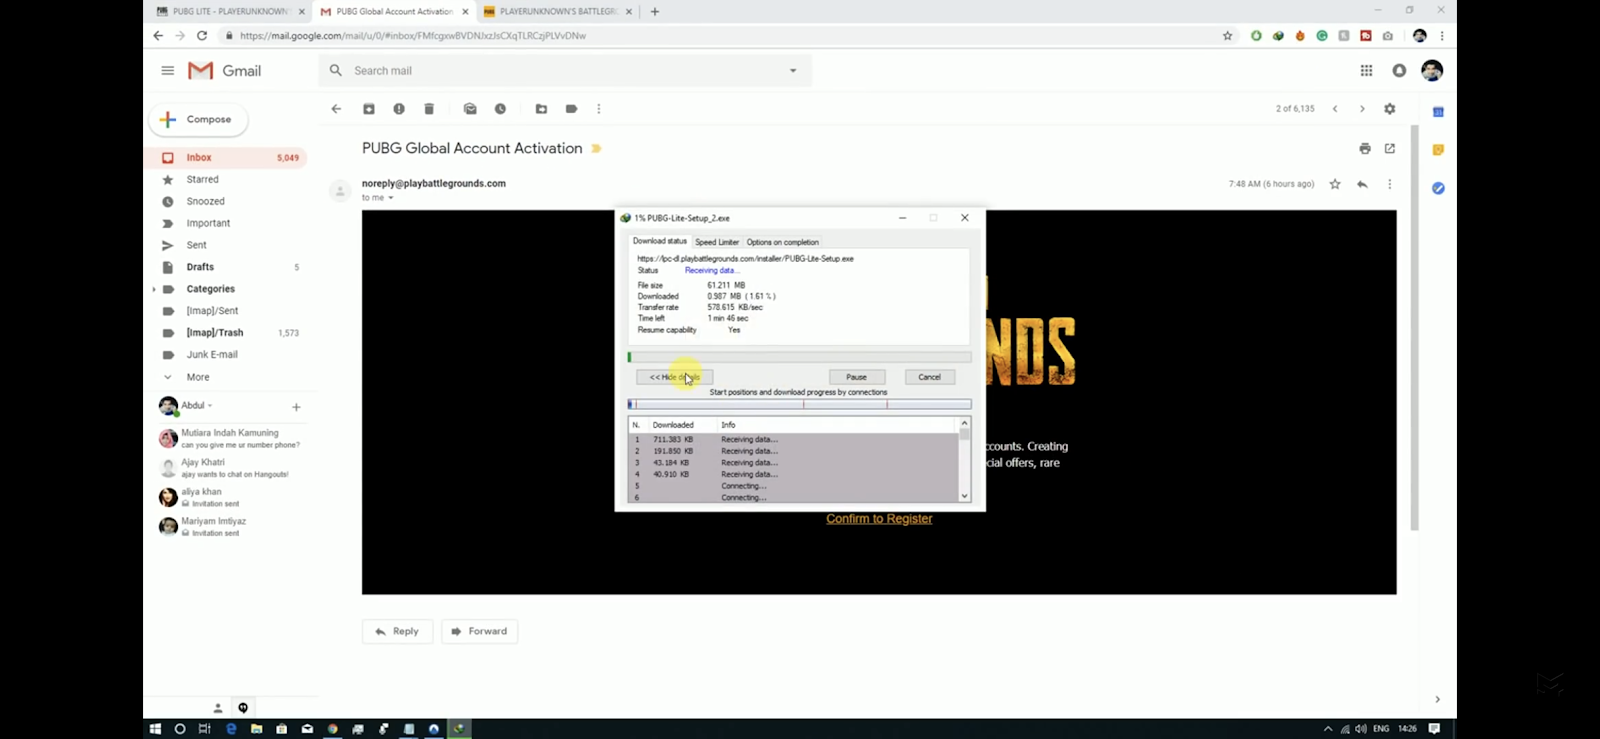Image resolution: width=1600 pixels, height=739 pixels.
Task: Open a new browser tab
Action: tap(655, 12)
